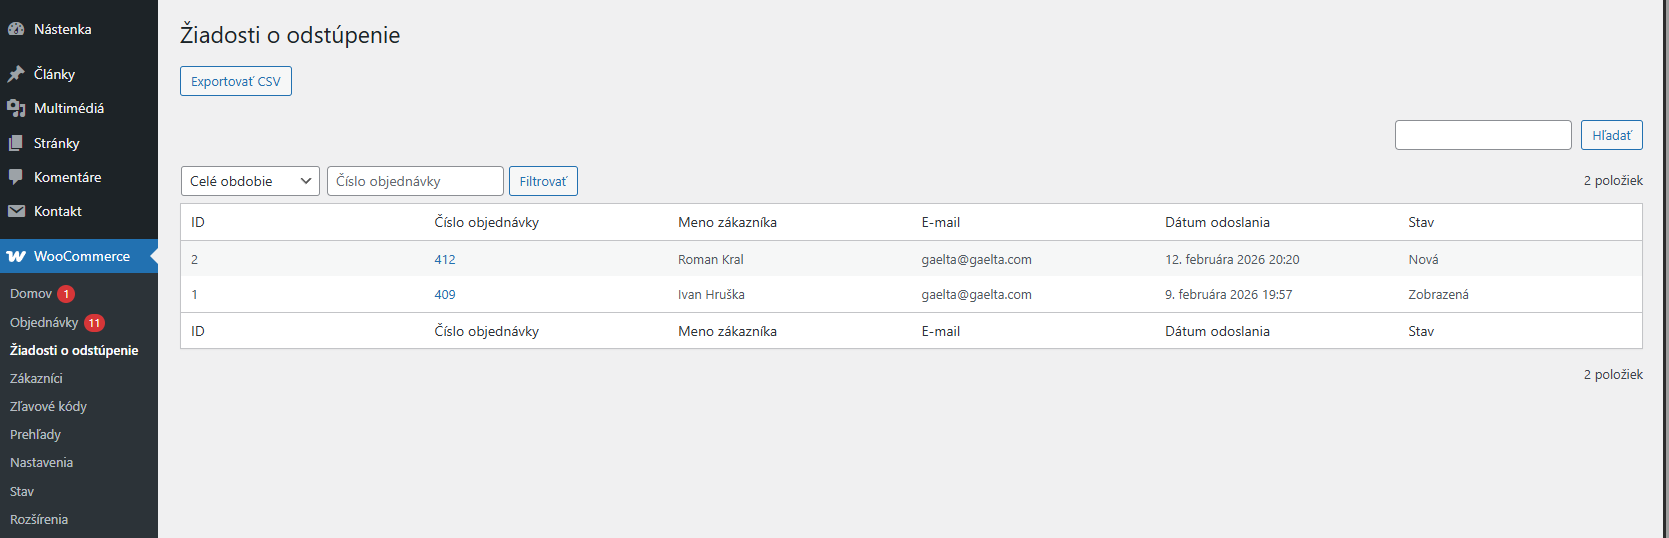Open order number 409 link
The width and height of the screenshot is (1669, 538).
click(x=445, y=295)
